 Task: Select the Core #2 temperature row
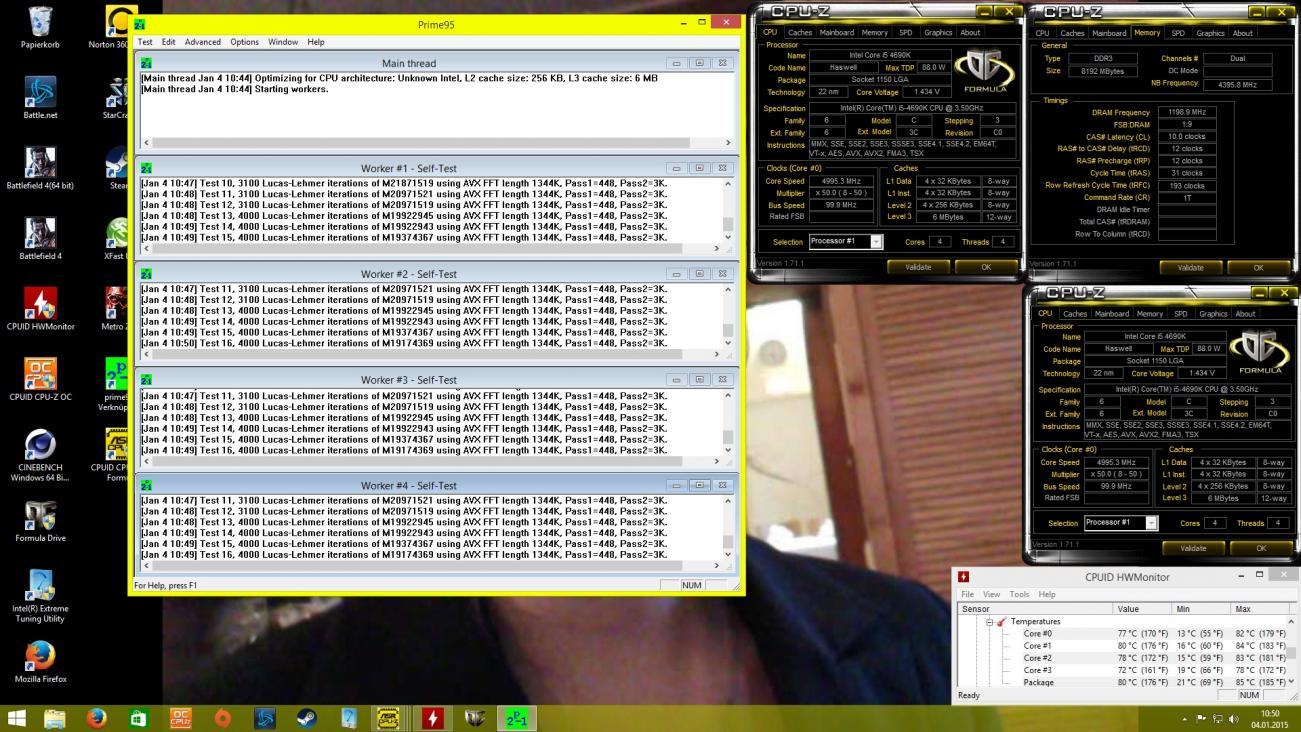pos(1121,658)
